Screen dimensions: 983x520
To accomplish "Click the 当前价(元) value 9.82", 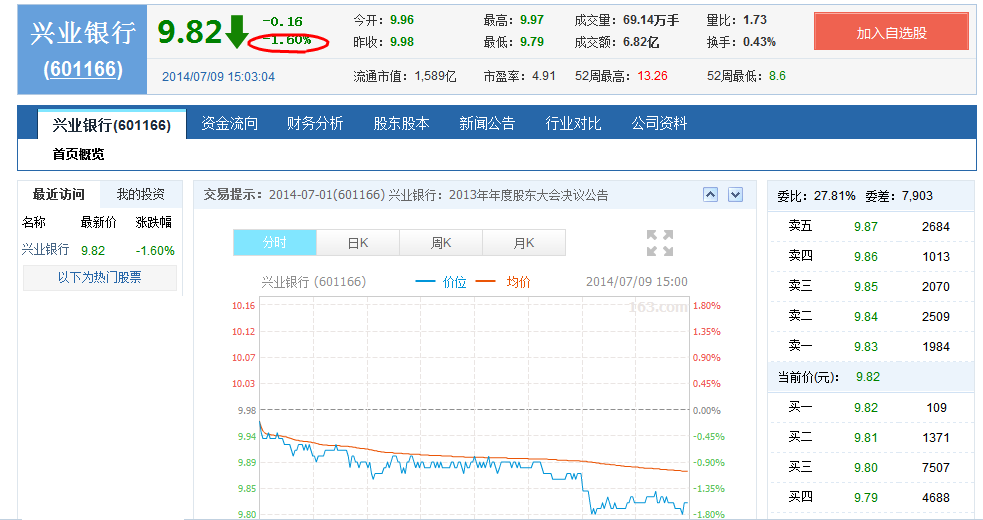I will (868, 377).
